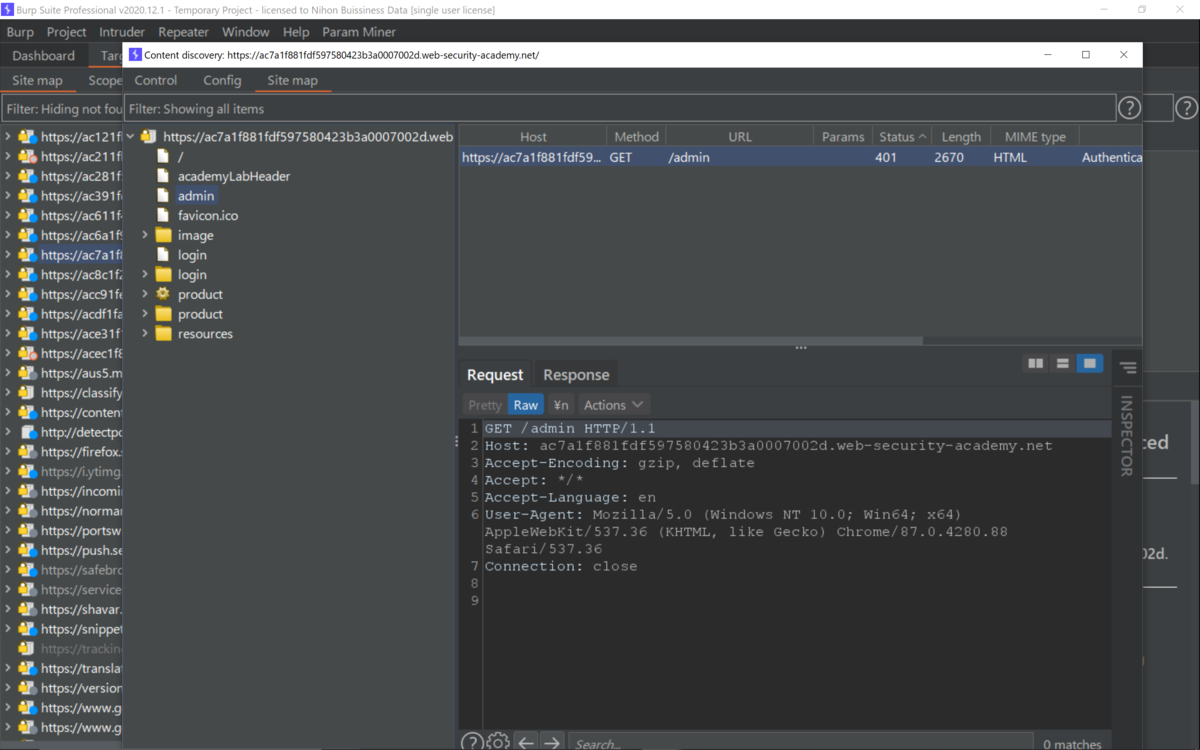
Task: Click the 401 status cell
Action: 902,157
